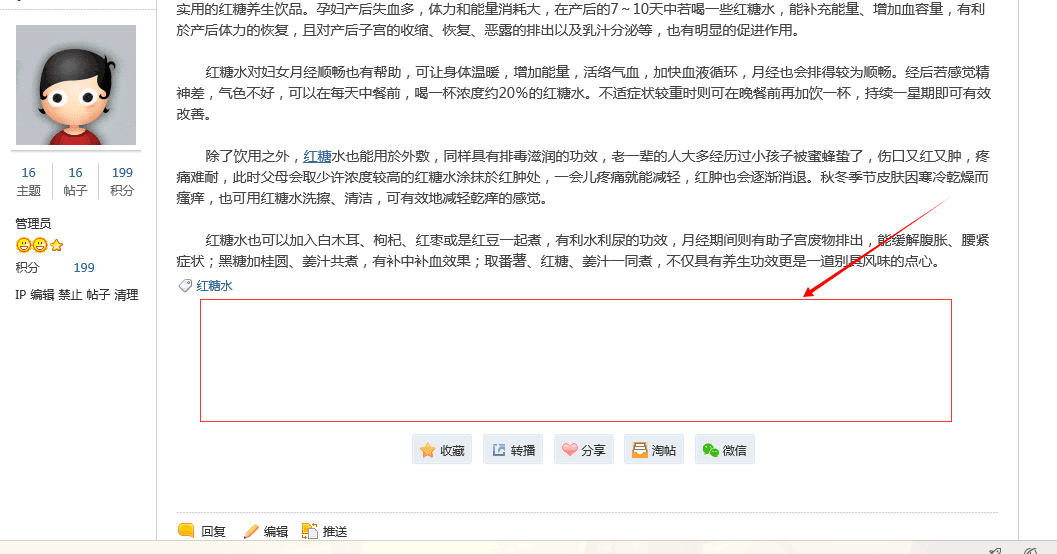1057x554 pixels.
Task: Click the 编辑 edit post link
Action: pyautogui.click(x=276, y=531)
